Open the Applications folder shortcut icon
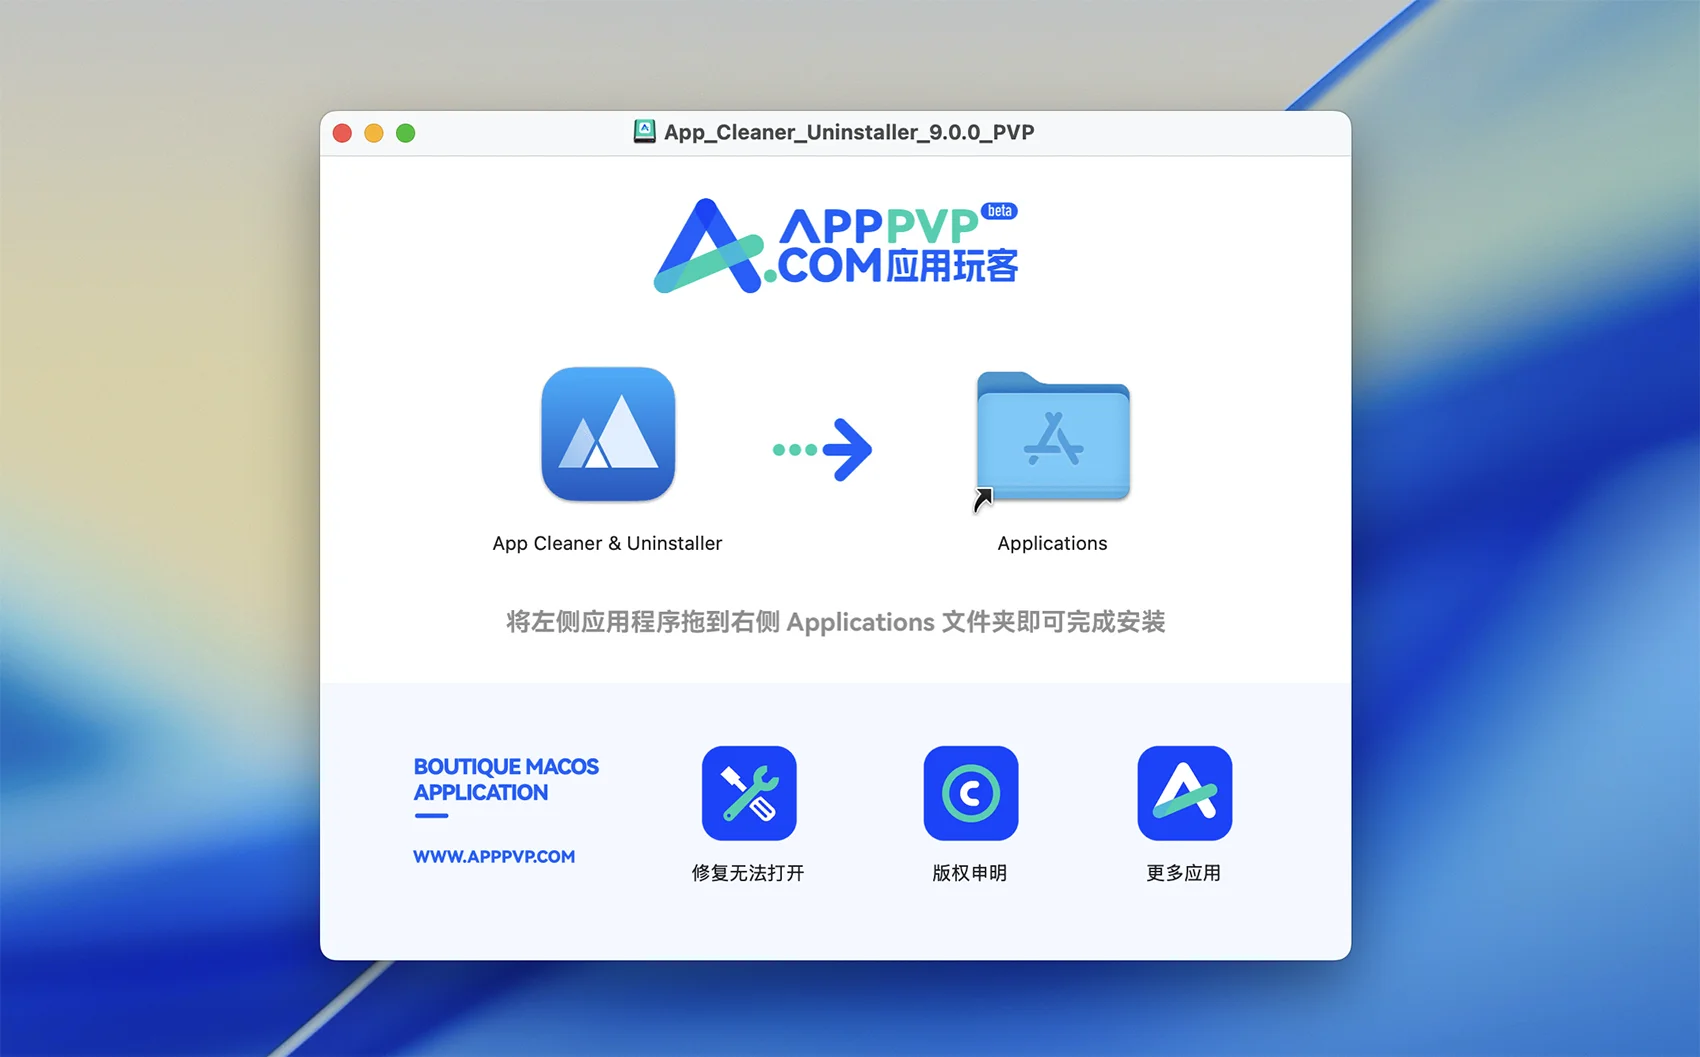Screen dimensions: 1700x1057 point(1053,437)
